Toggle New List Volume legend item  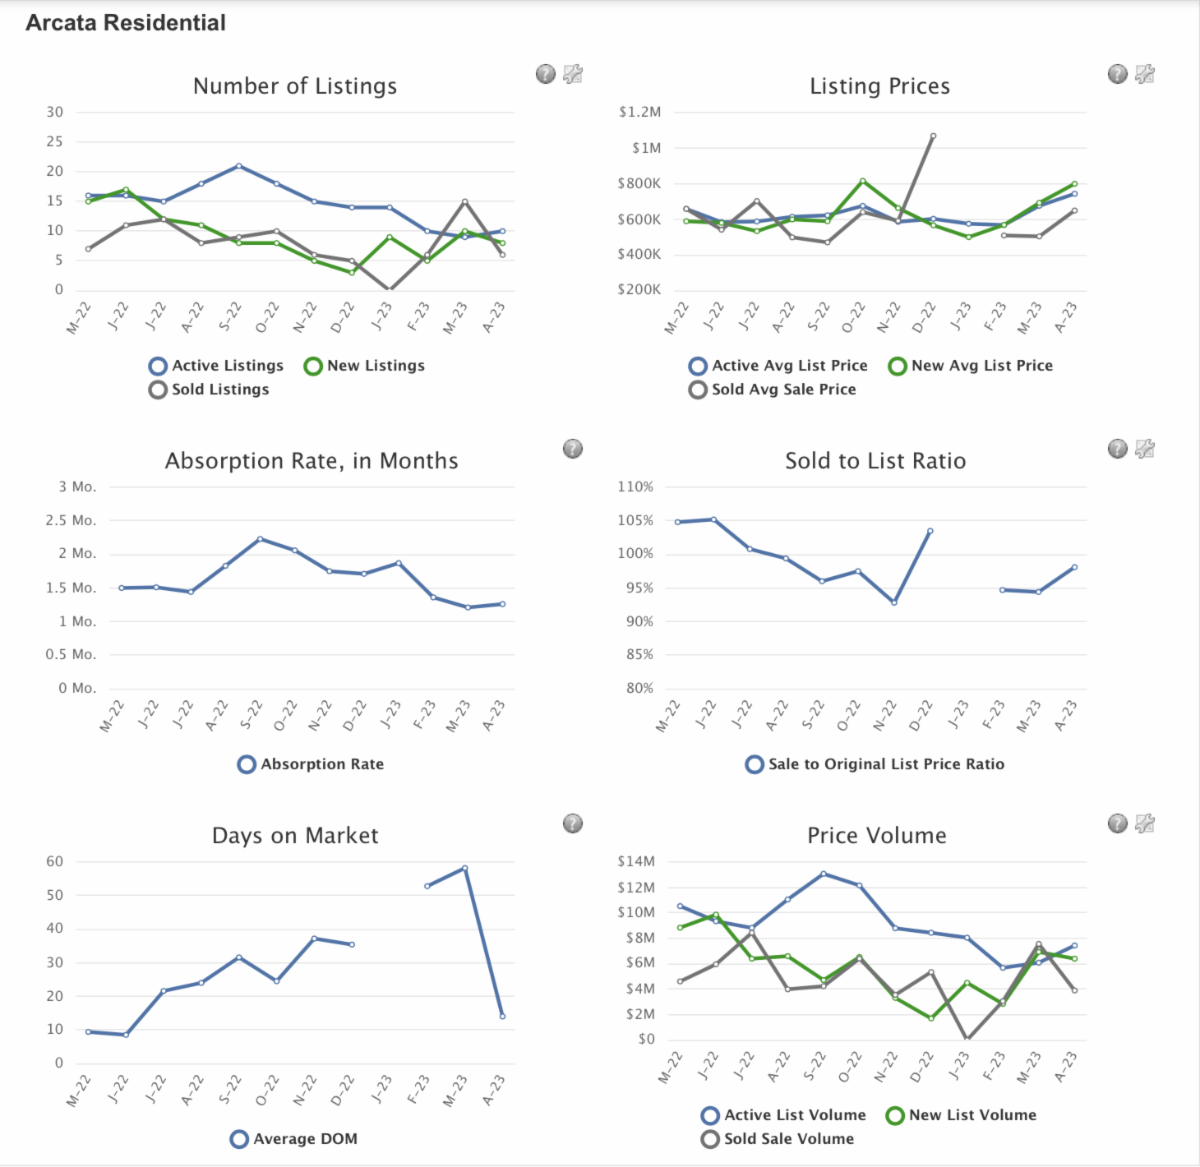pos(961,1115)
